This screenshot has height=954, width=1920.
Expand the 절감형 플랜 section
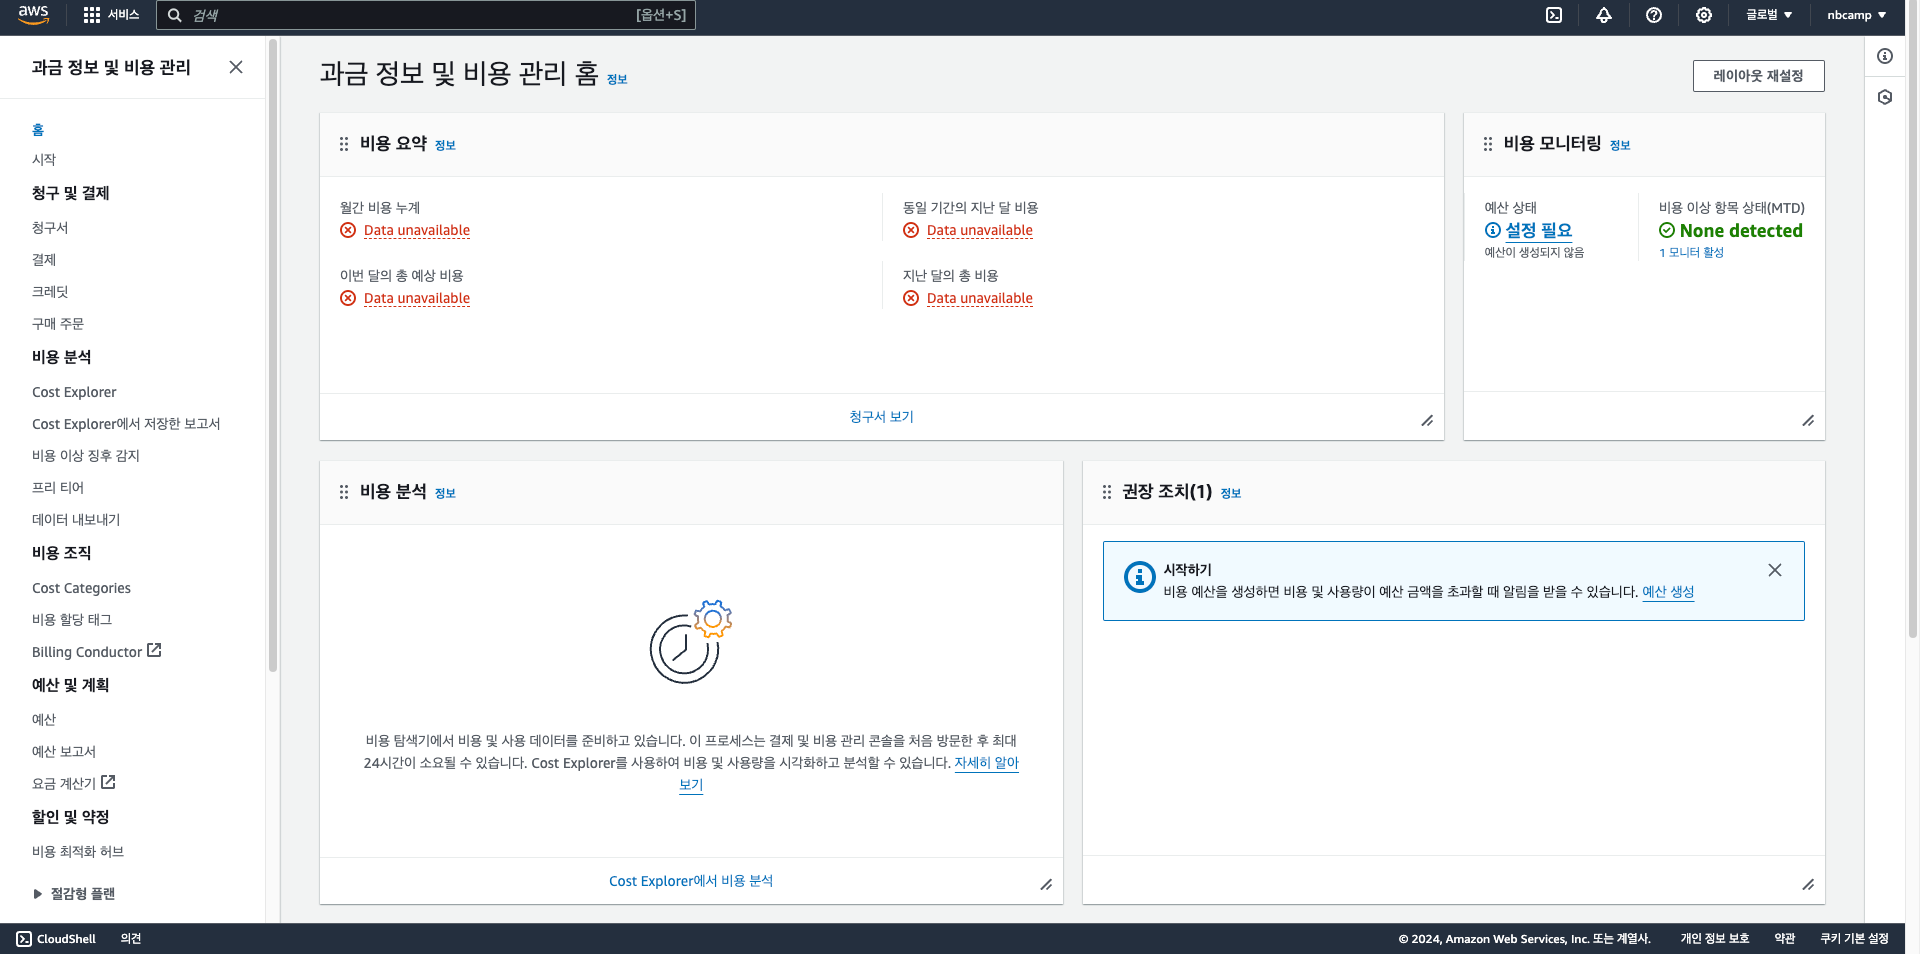[x=74, y=894]
